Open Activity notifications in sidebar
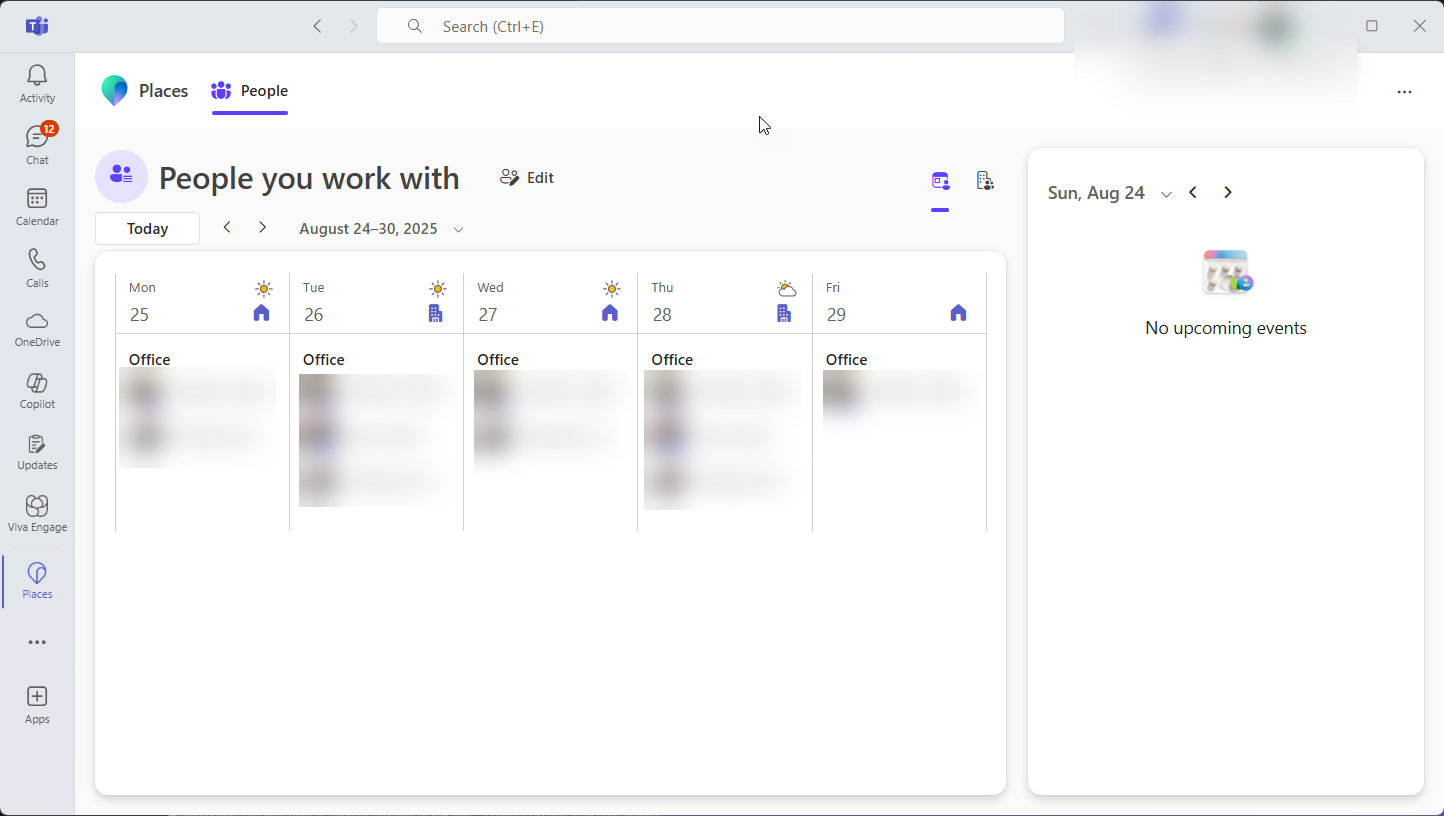This screenshot has height=816, width=1444. click(x=37, y=83)
